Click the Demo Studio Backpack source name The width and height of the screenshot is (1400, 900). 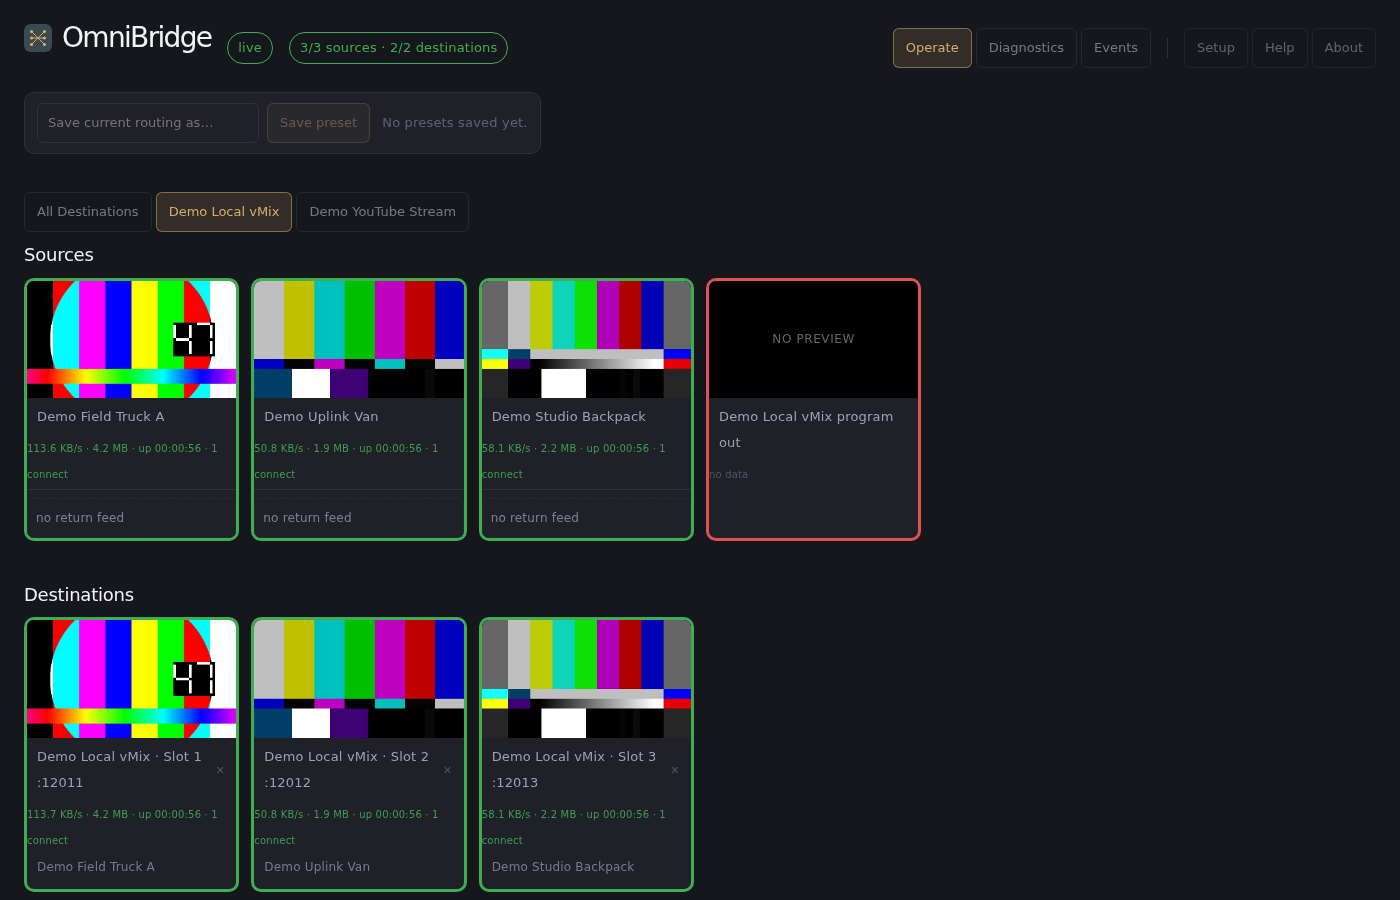[569, 417]
